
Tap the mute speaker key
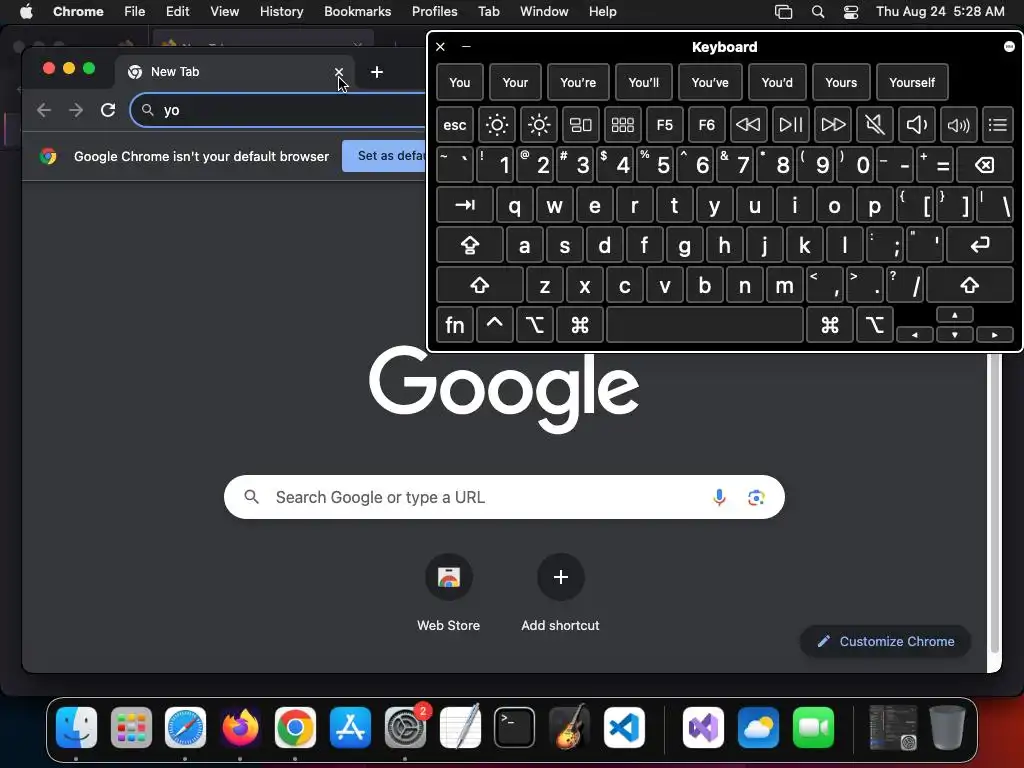coord(874,124)
